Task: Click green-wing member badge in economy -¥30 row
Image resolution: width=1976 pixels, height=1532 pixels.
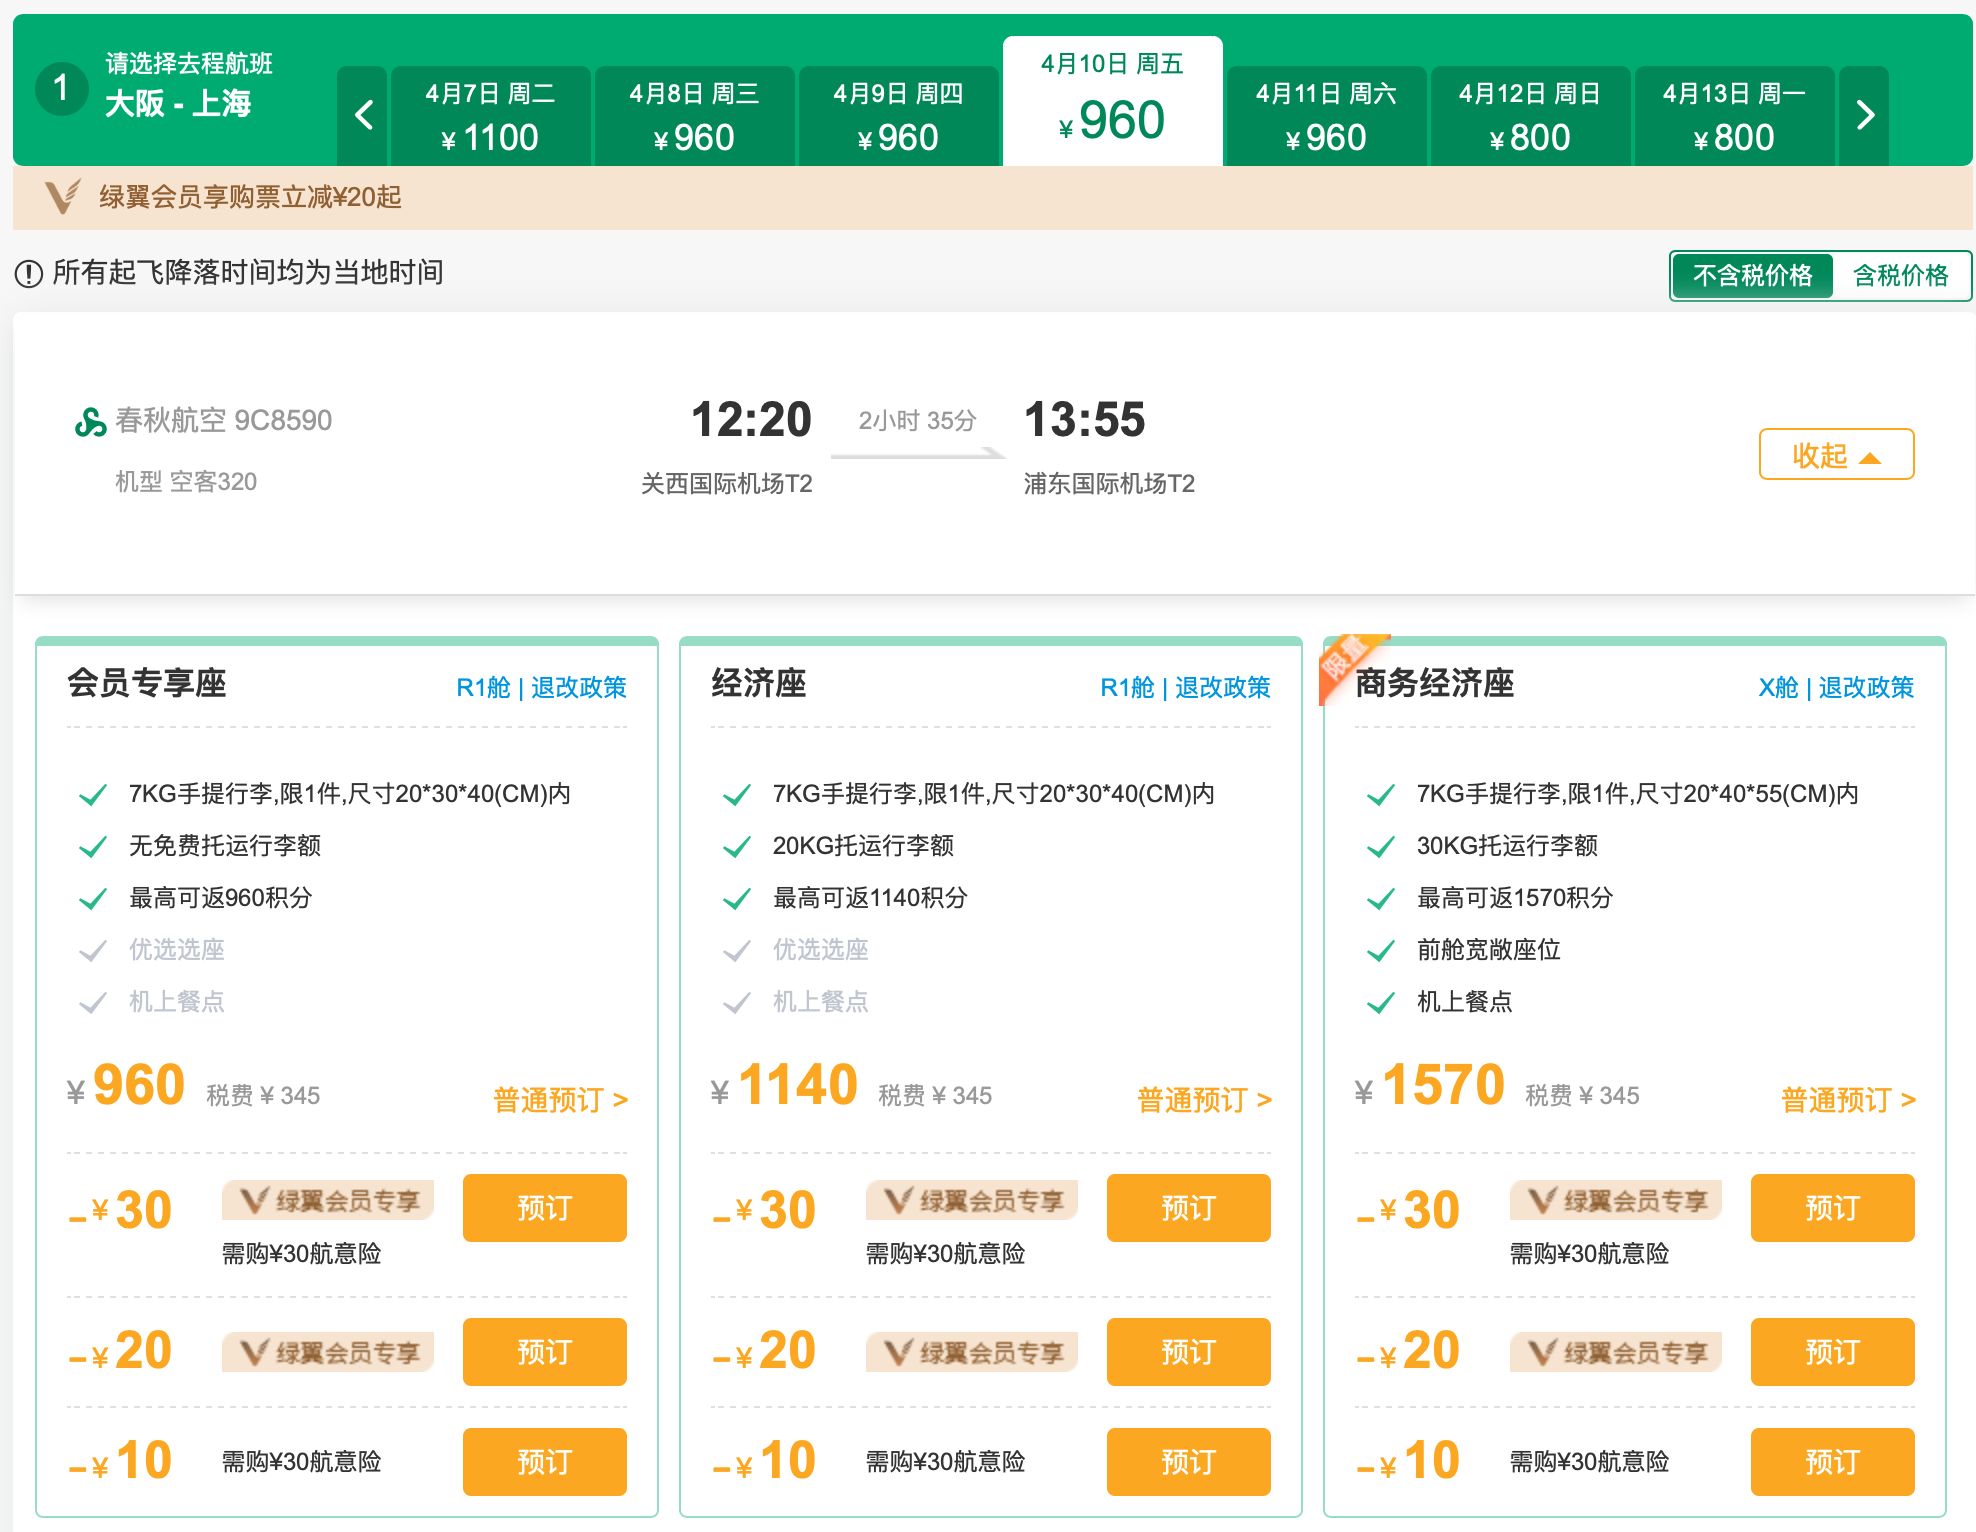Action: tap(972, 1200)
